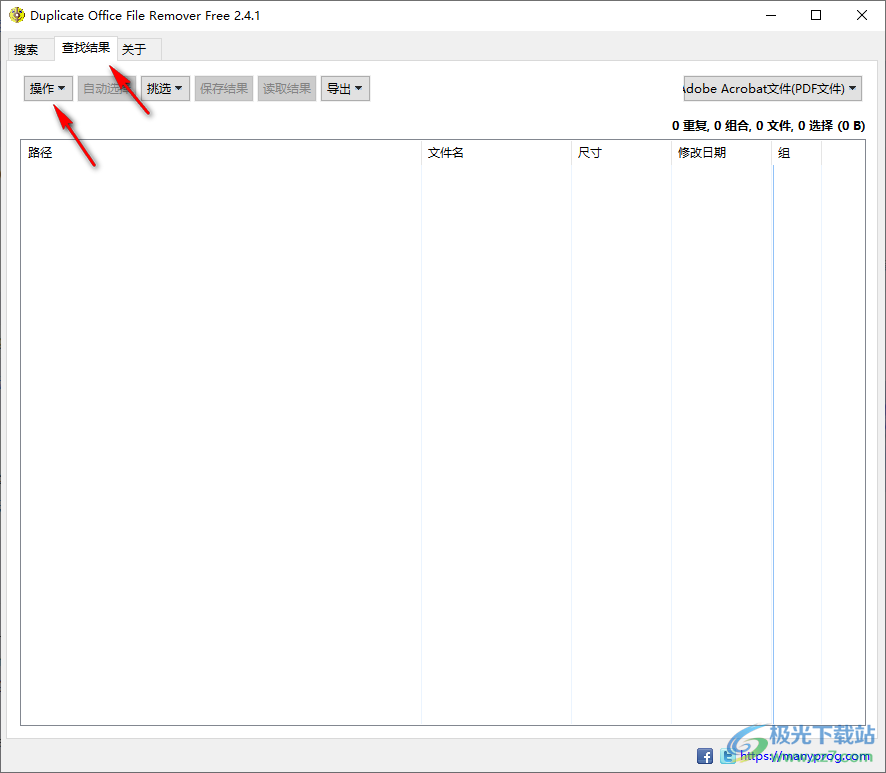Sort results by the 修改日期 column
This screenshot has width=886, height=773.
tap(702, 152)
